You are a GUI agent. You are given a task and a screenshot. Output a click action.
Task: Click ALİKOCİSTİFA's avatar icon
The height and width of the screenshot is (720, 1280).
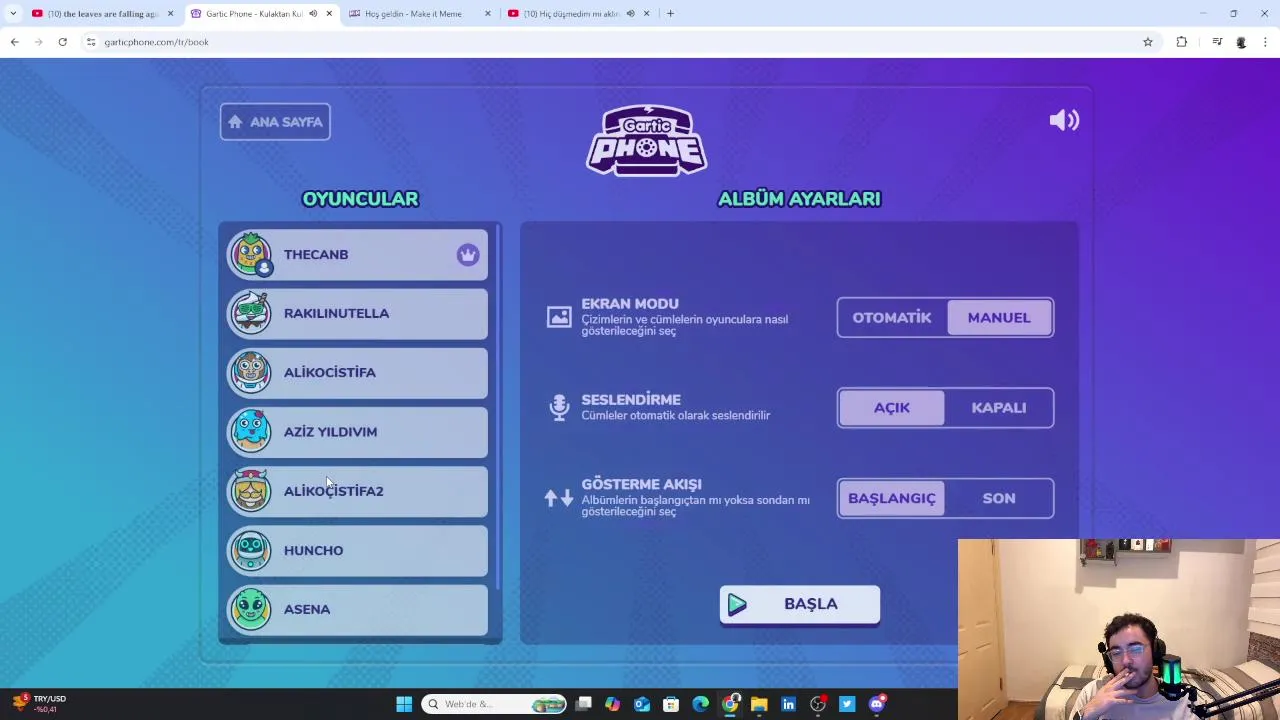coord(250,372)
